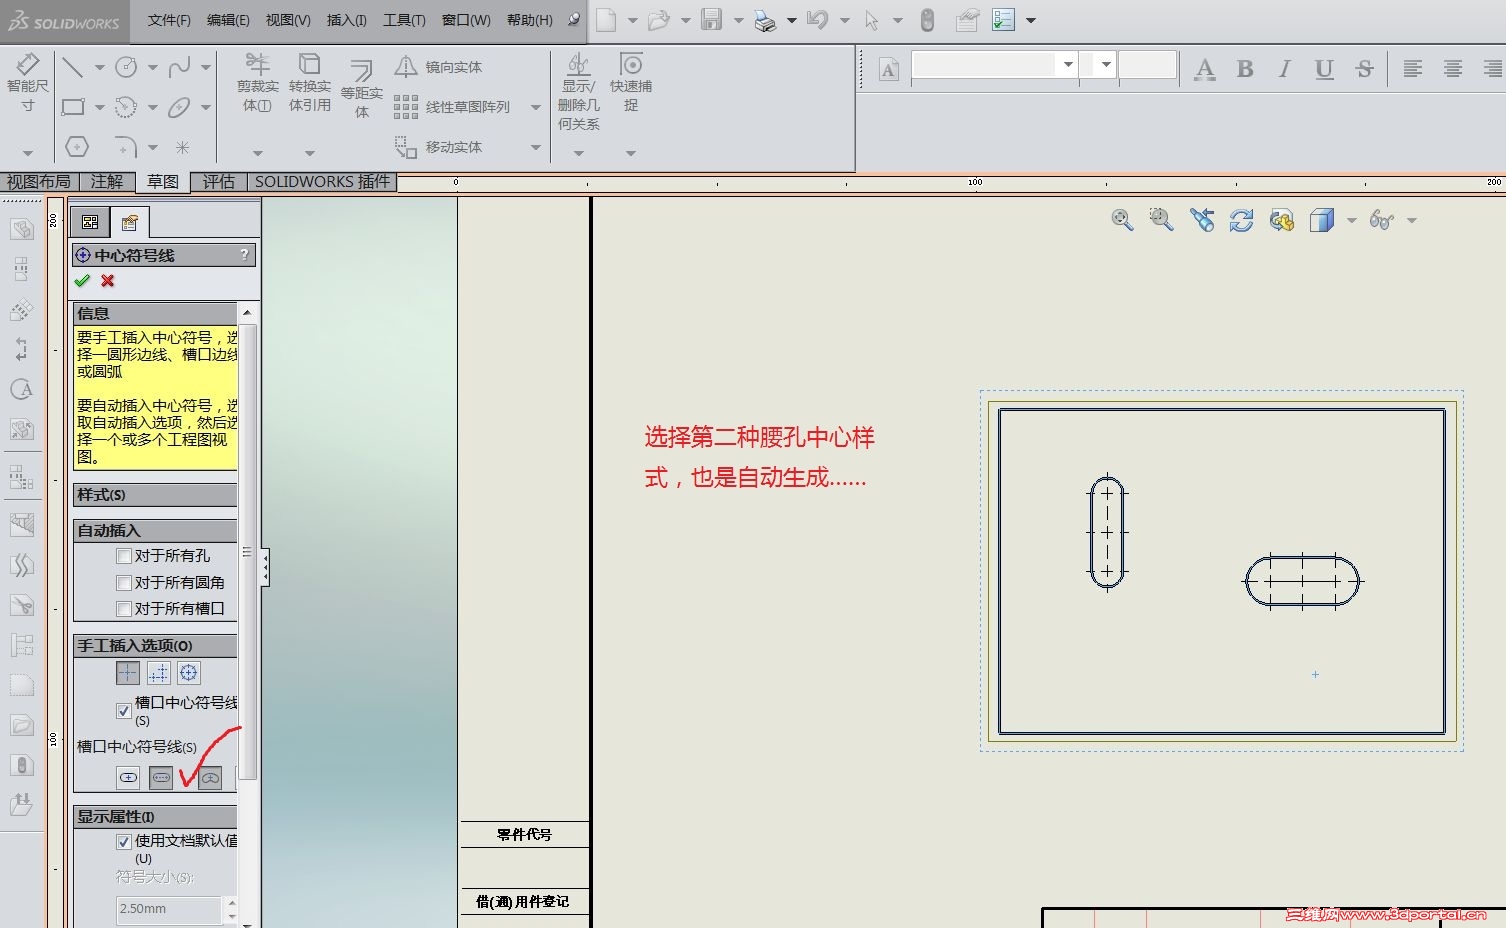This screenshot has width=1506, height=928.
Task: Select arc slot center style button
Action: 210,777
